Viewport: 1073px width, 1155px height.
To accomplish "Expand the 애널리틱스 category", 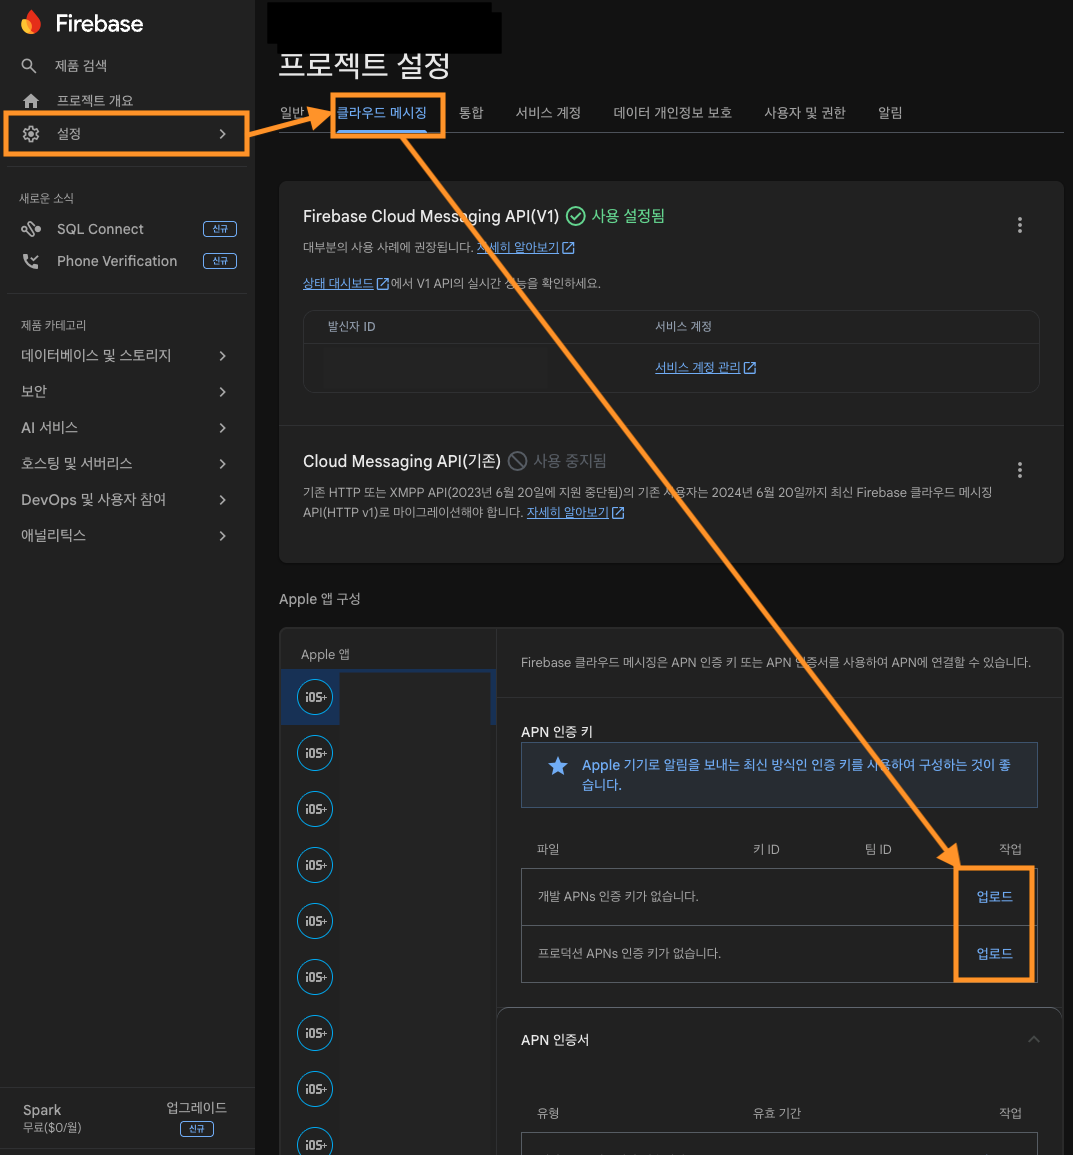I will click(x=222, y=536).
